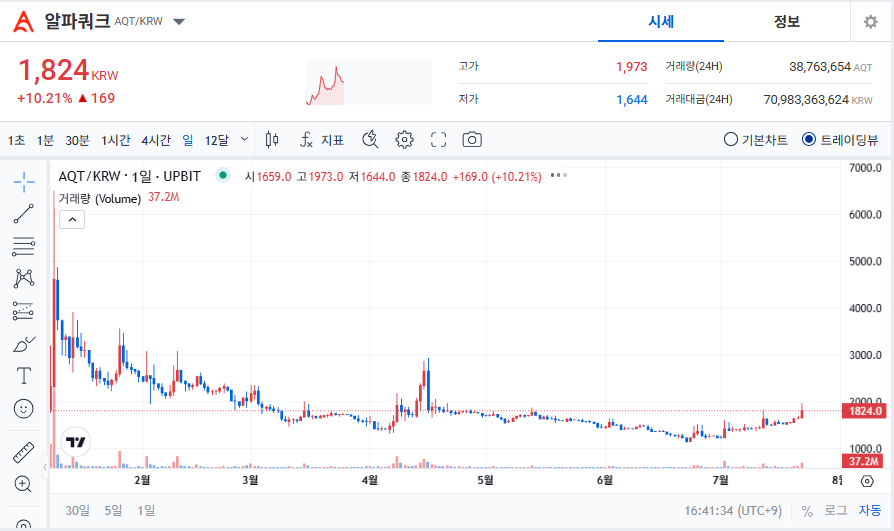Open chart settings gear in toolbar

tap(404, 140)
